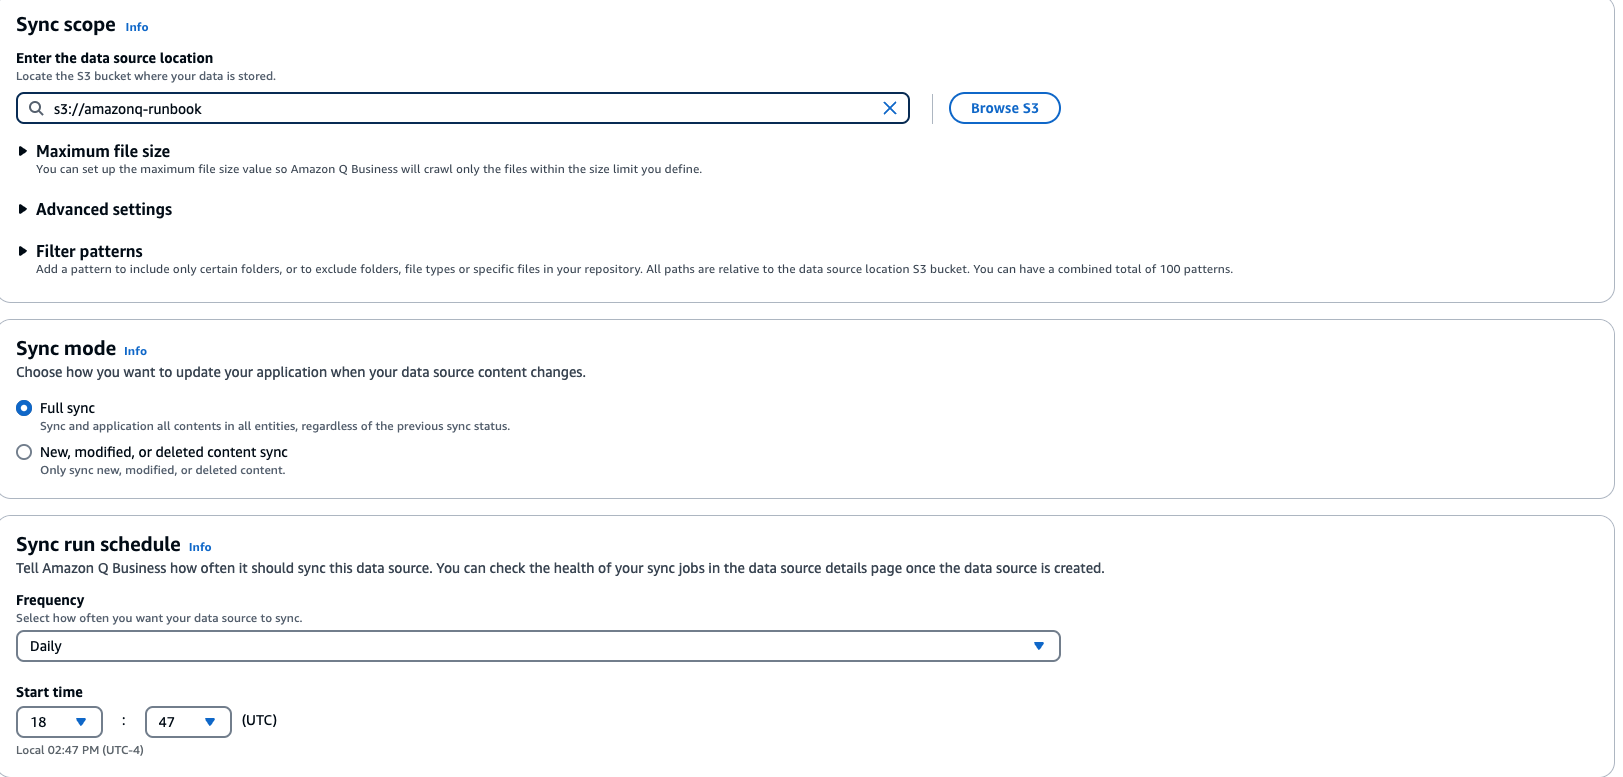The image size is (1623, 777).
Task: Select the Full sync option
Action: [23, 407]
